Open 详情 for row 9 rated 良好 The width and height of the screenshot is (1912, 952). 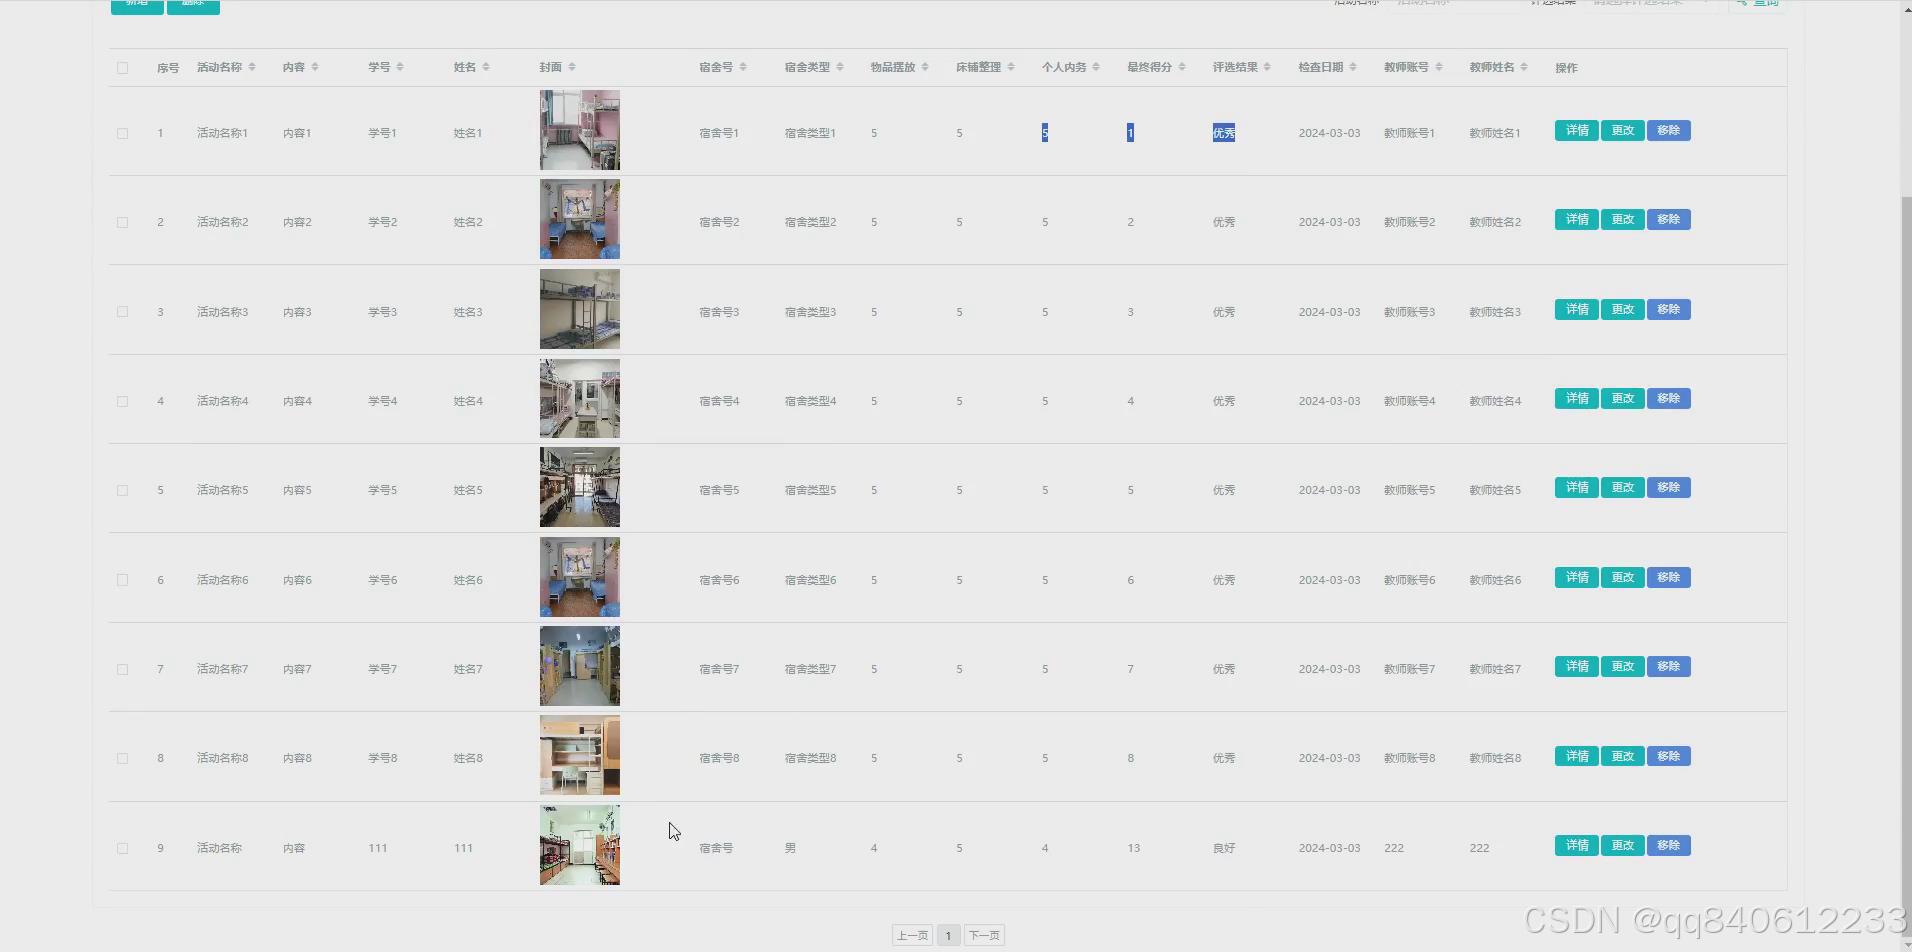[1577, 846]
